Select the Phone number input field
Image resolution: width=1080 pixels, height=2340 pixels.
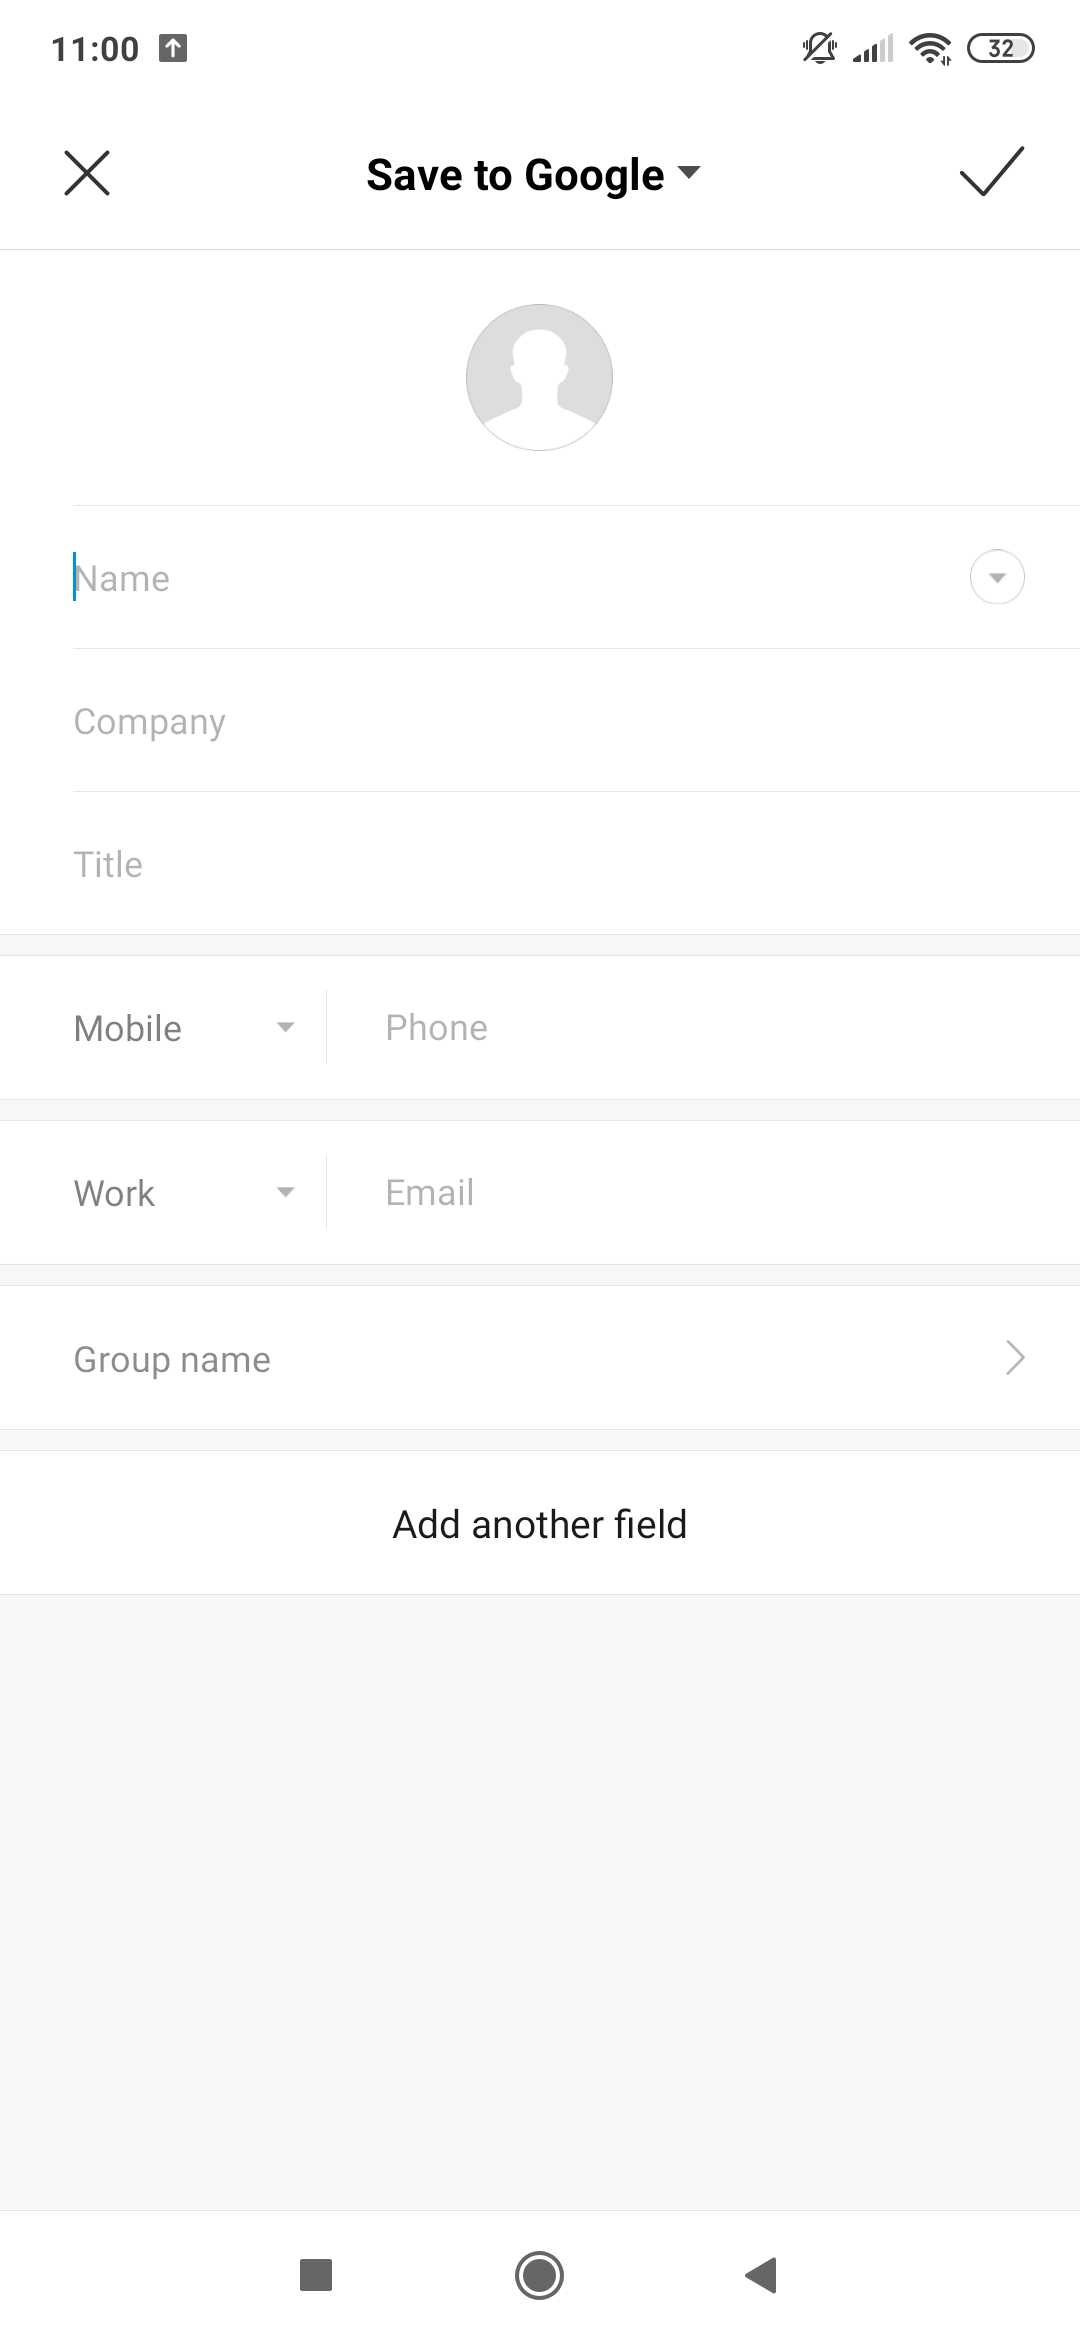pyautogui.click(x=700, y=1028)
